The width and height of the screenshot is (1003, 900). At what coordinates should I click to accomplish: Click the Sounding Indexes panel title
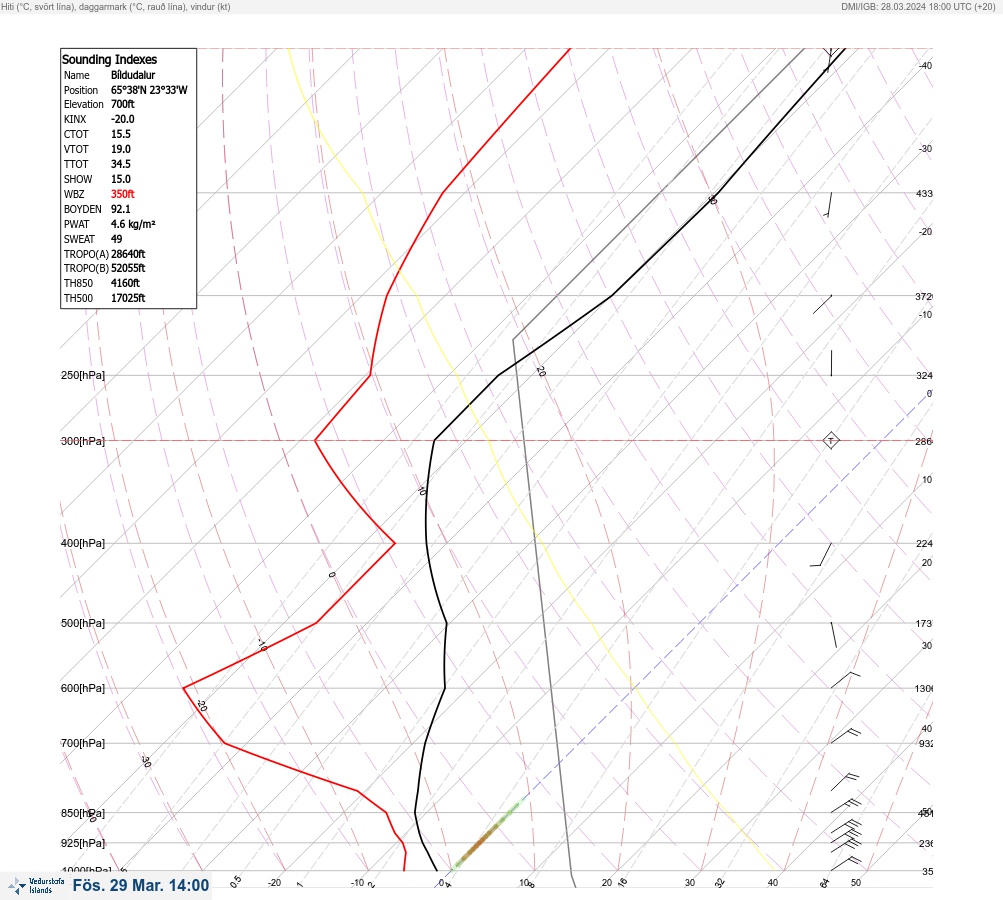(109, 59)
